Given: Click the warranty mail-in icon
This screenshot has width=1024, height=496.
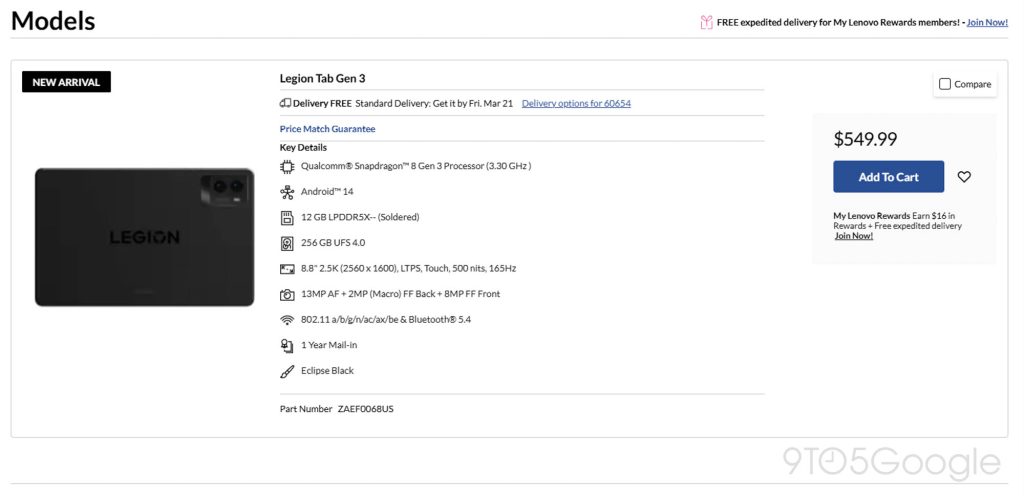Looking at the screenshot, I should (x=287, y=345).
